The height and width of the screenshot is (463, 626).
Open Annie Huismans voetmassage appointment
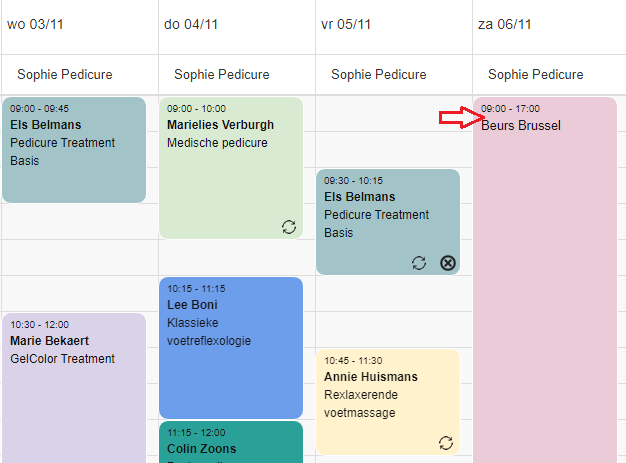(x=388, y=402)
